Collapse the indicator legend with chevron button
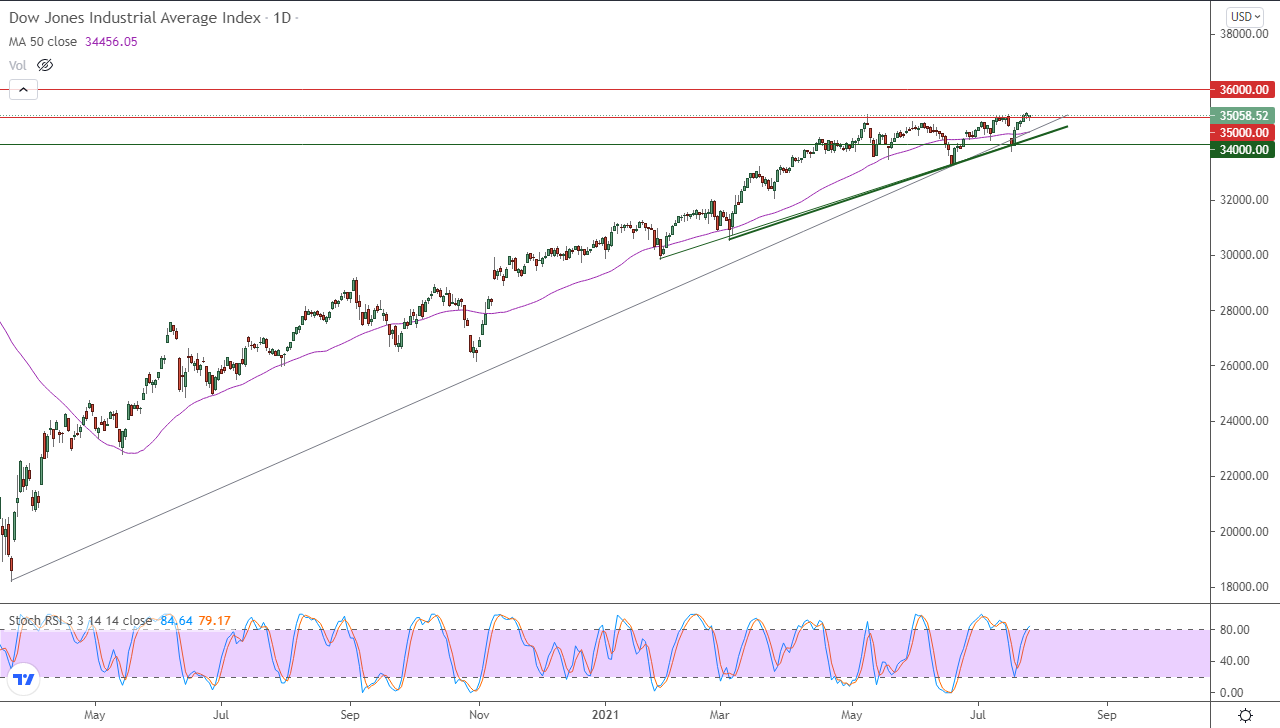Viewport: 1280px width, 728px height. coord(23,90)
